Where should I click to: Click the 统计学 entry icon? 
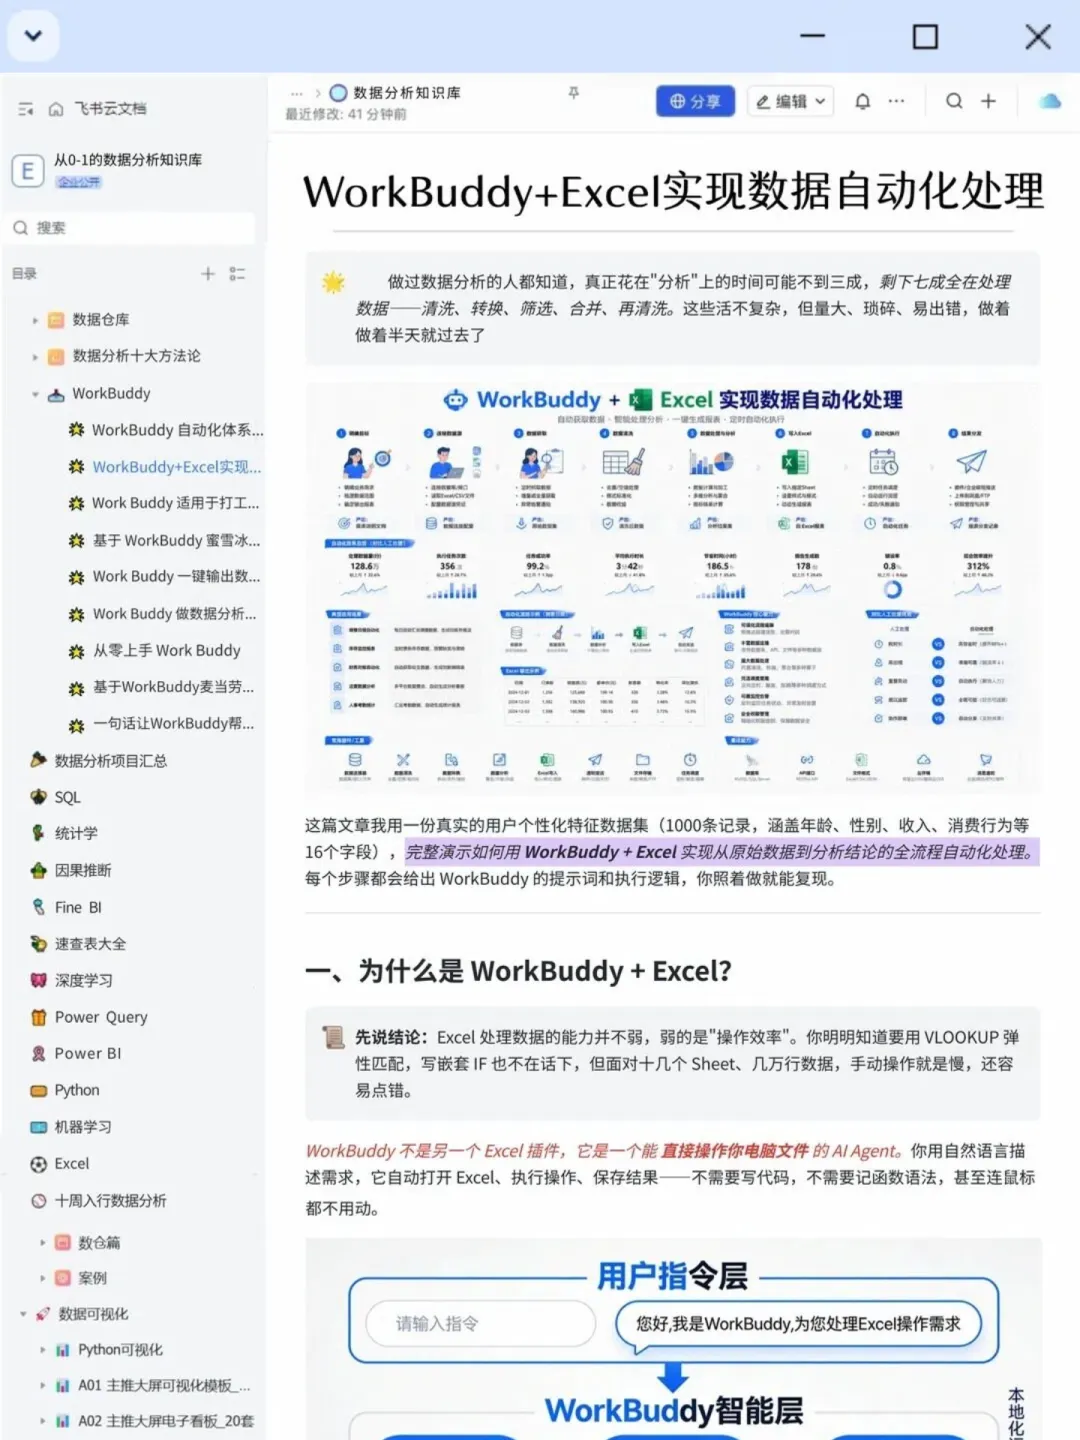[39, 833]
